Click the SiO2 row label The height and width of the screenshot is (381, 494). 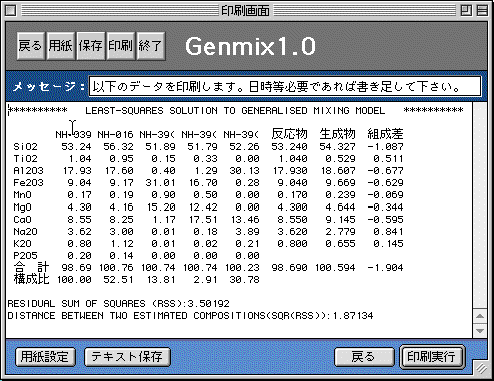pos(25,147)
